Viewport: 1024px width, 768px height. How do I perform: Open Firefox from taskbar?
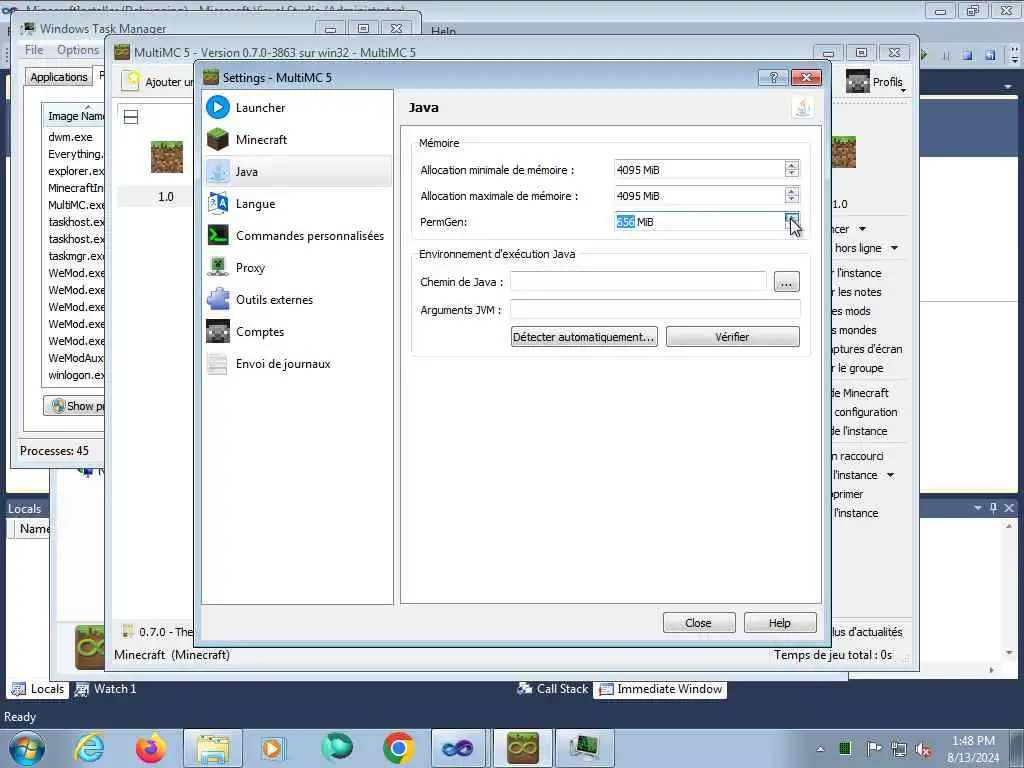(x=151, y=748)
